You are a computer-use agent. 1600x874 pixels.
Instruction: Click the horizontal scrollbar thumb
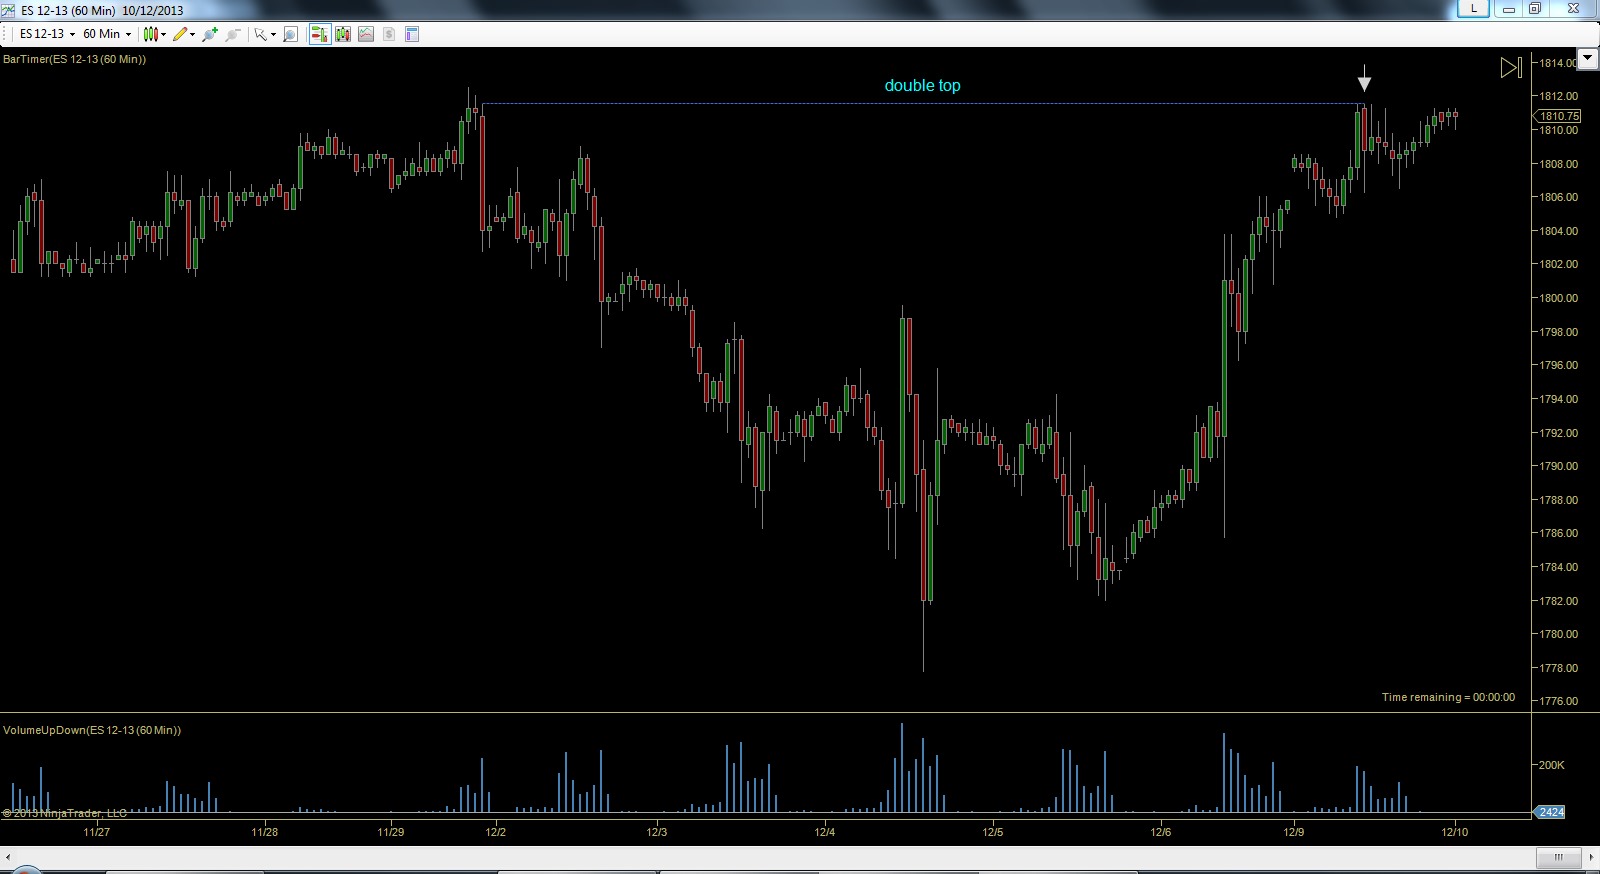(1558, 857)
